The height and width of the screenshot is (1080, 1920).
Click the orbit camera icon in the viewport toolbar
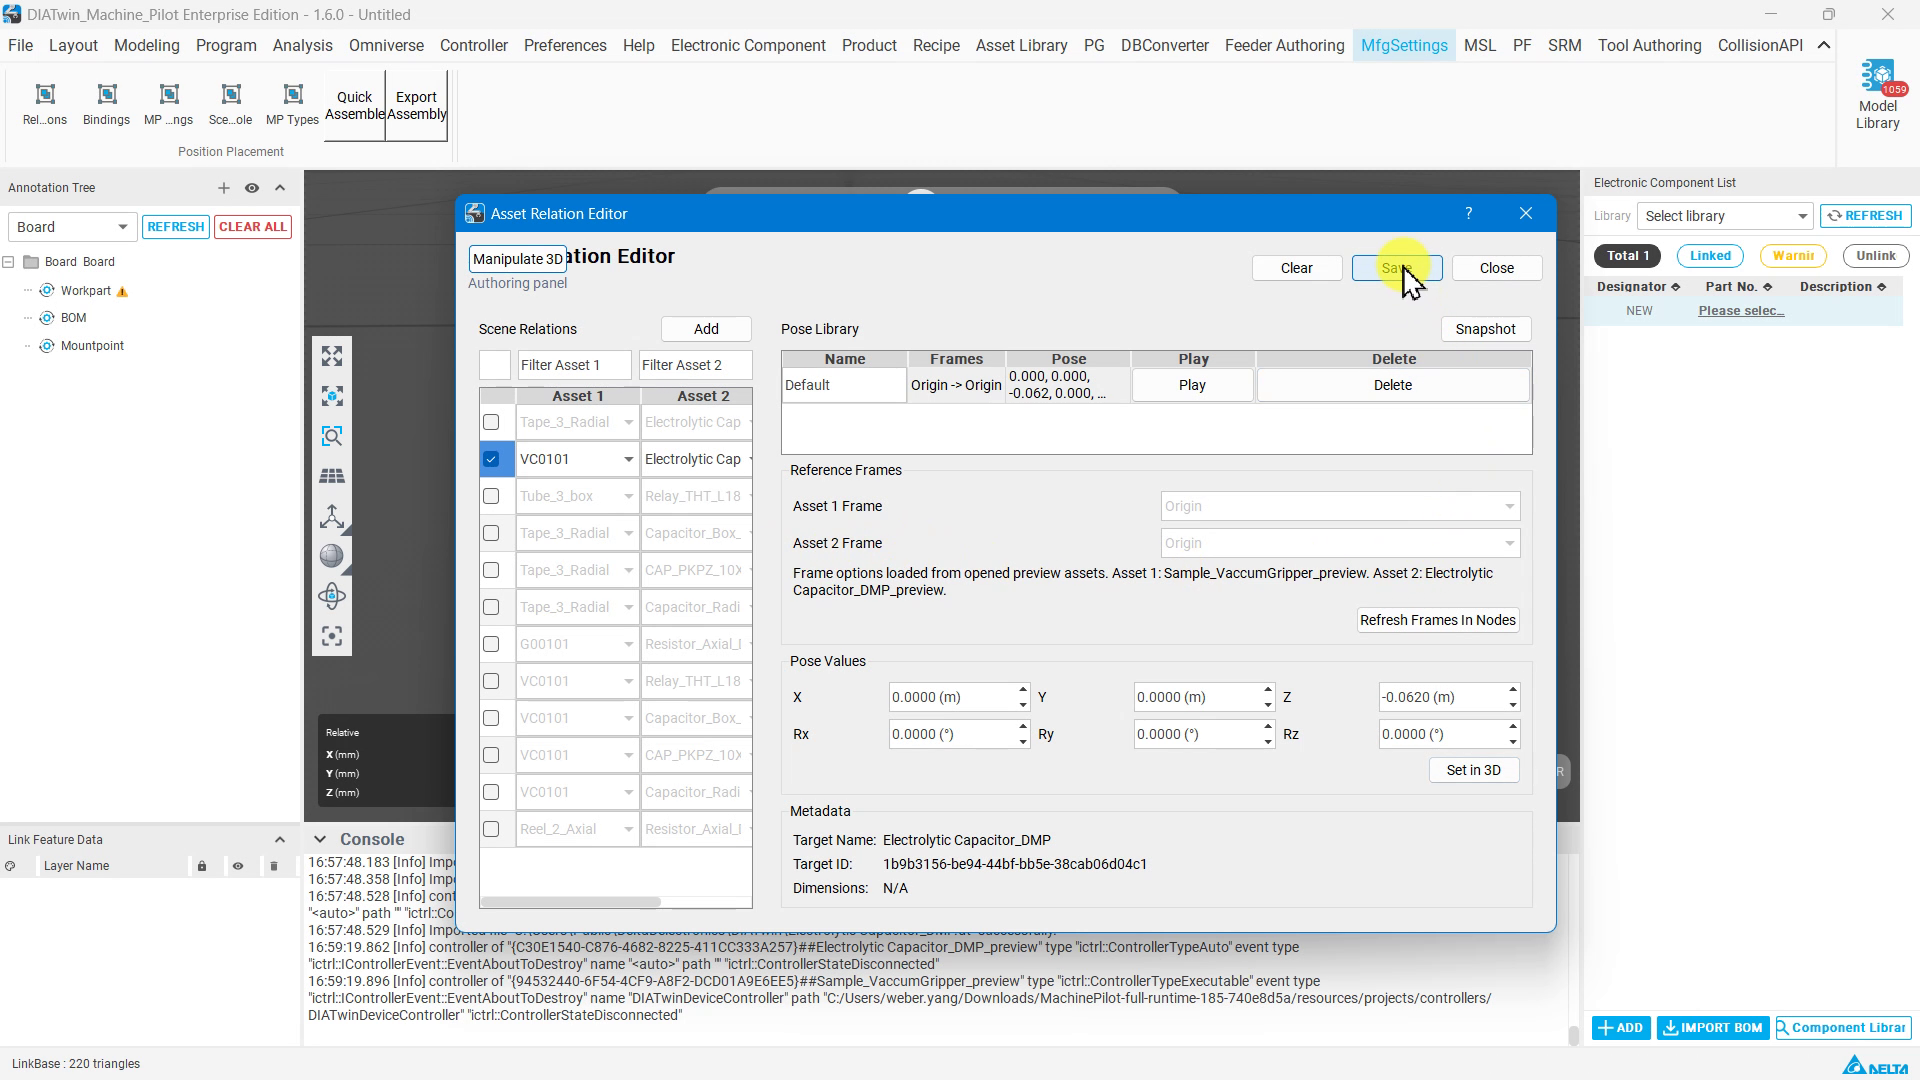click(x=332, y=596)
